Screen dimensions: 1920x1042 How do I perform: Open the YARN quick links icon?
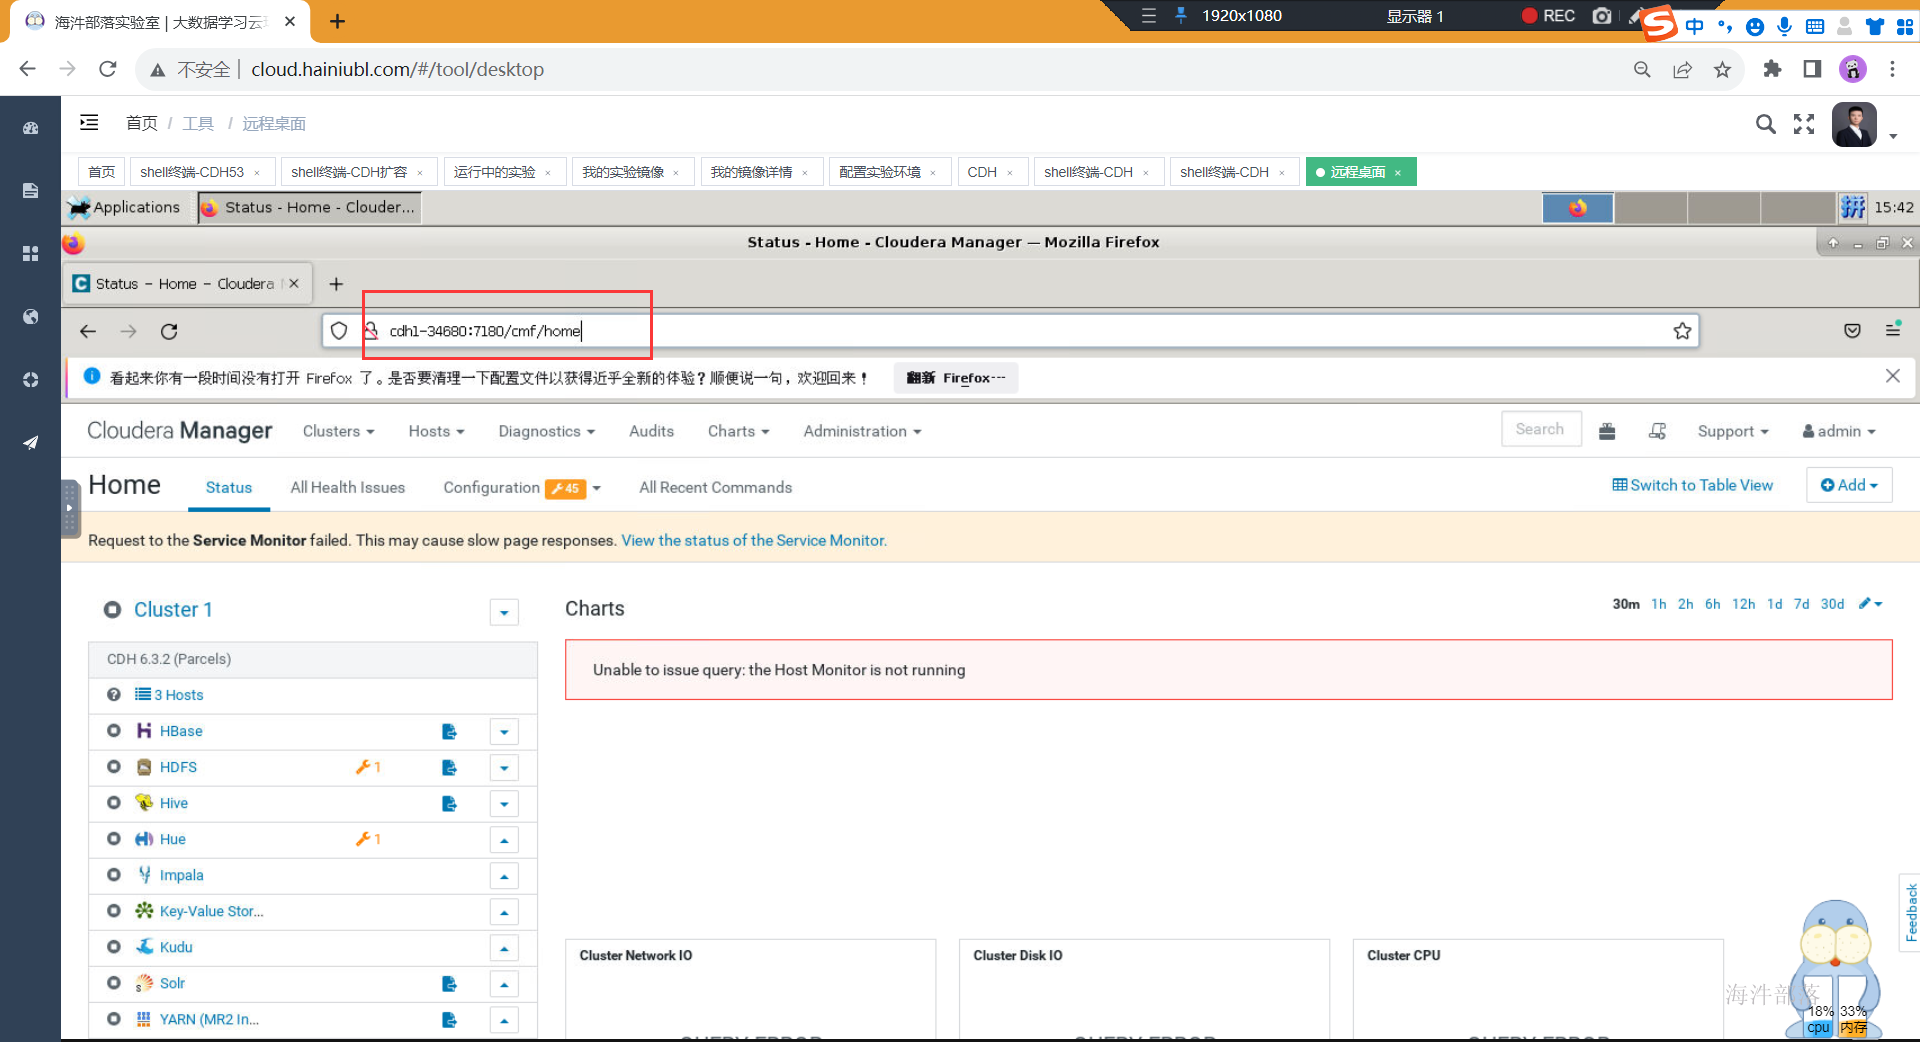coord(449,1019)
